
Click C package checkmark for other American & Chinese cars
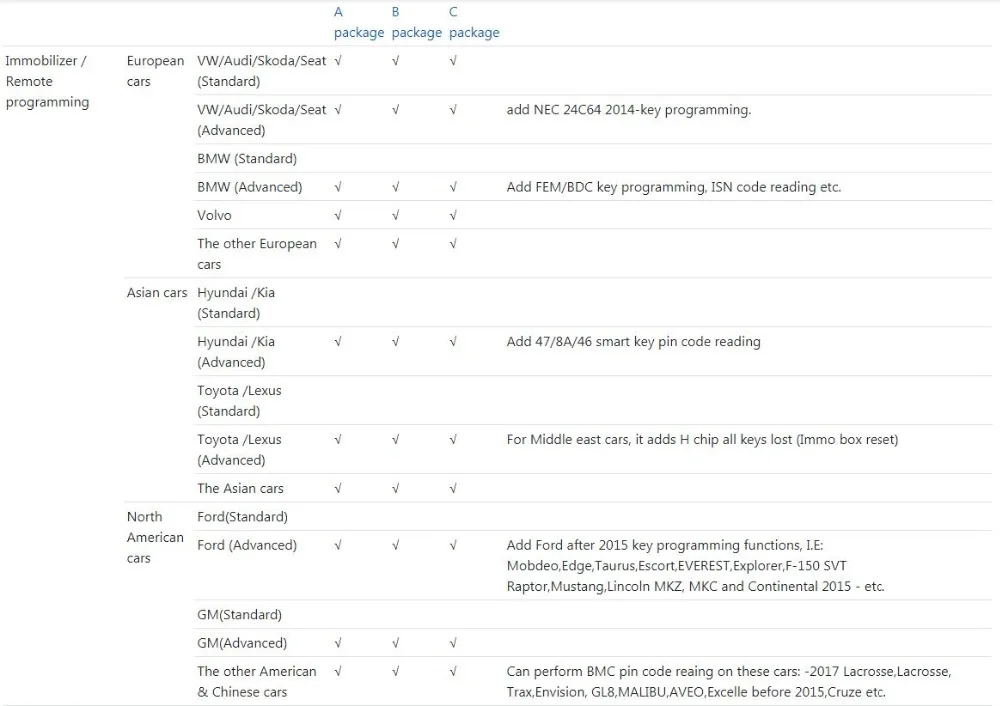(x=453, y=672)
